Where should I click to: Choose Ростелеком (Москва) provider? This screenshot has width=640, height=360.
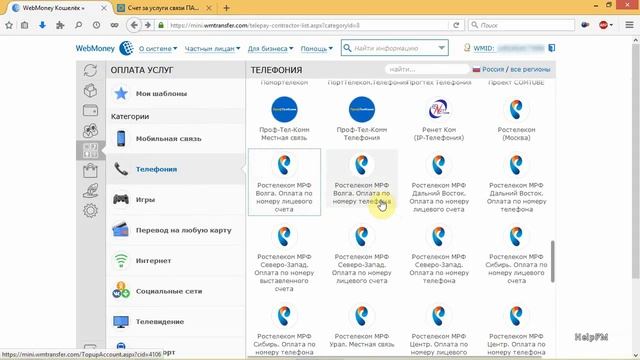(516, 119)
